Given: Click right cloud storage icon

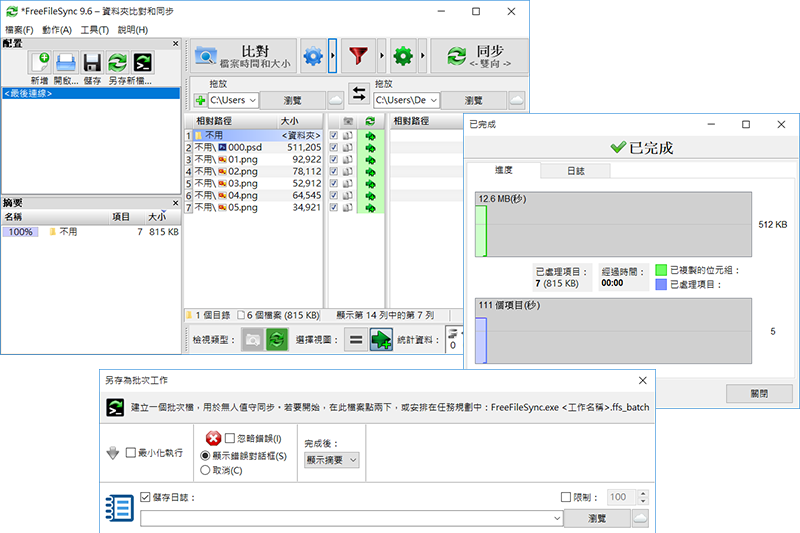Looking at the screenshot, I should click(x=516, y=100).
